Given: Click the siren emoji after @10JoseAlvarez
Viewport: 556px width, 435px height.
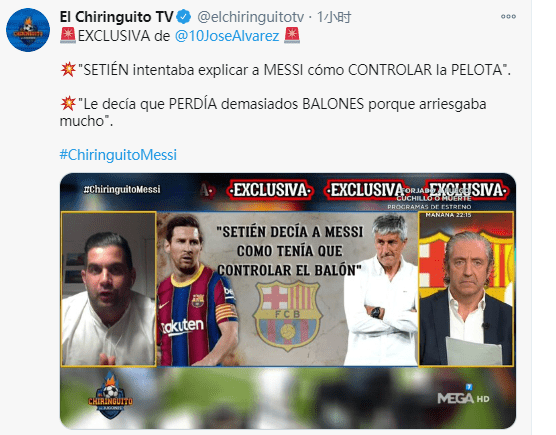Looking at the screenshot, I should click(292, 35).
